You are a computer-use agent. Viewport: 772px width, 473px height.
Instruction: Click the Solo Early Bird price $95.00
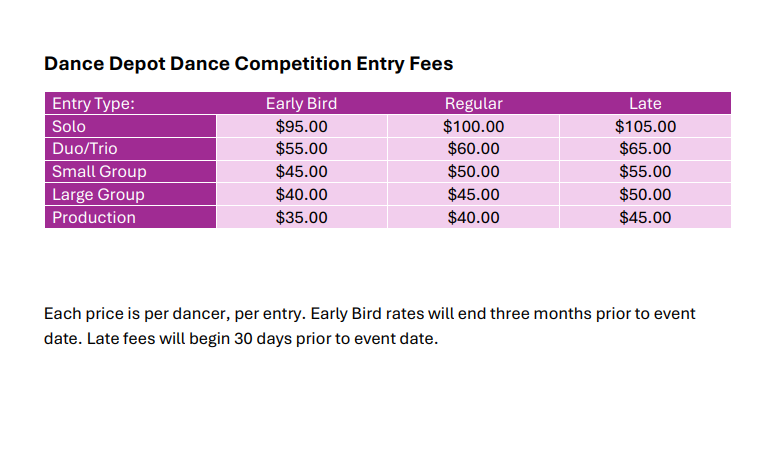[x=301, y=127]
